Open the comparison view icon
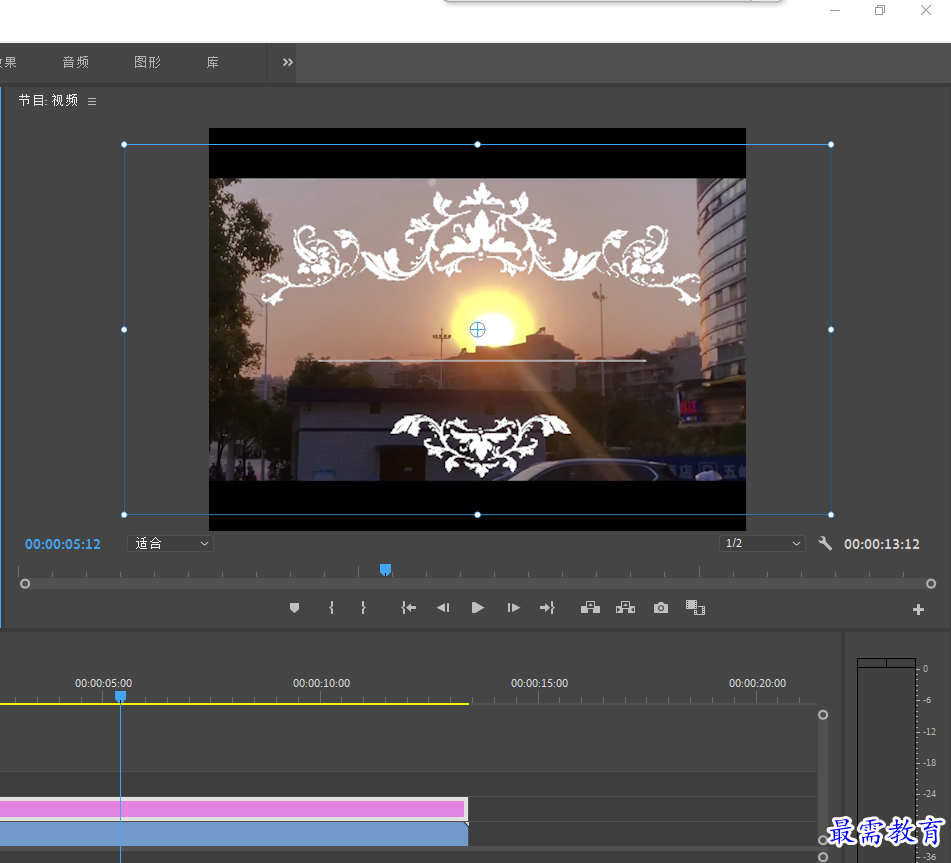This screenshot has height=863, width=951. [695, 608]
